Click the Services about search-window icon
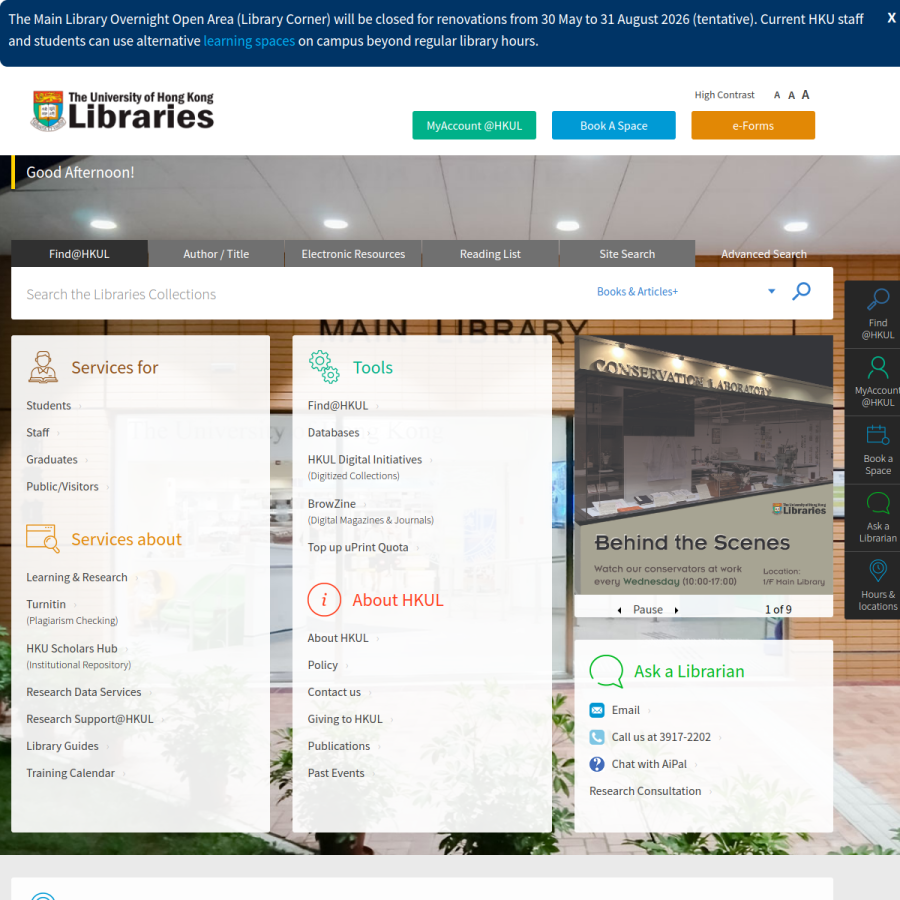This screenshot has height=900, width=900. 43,538
